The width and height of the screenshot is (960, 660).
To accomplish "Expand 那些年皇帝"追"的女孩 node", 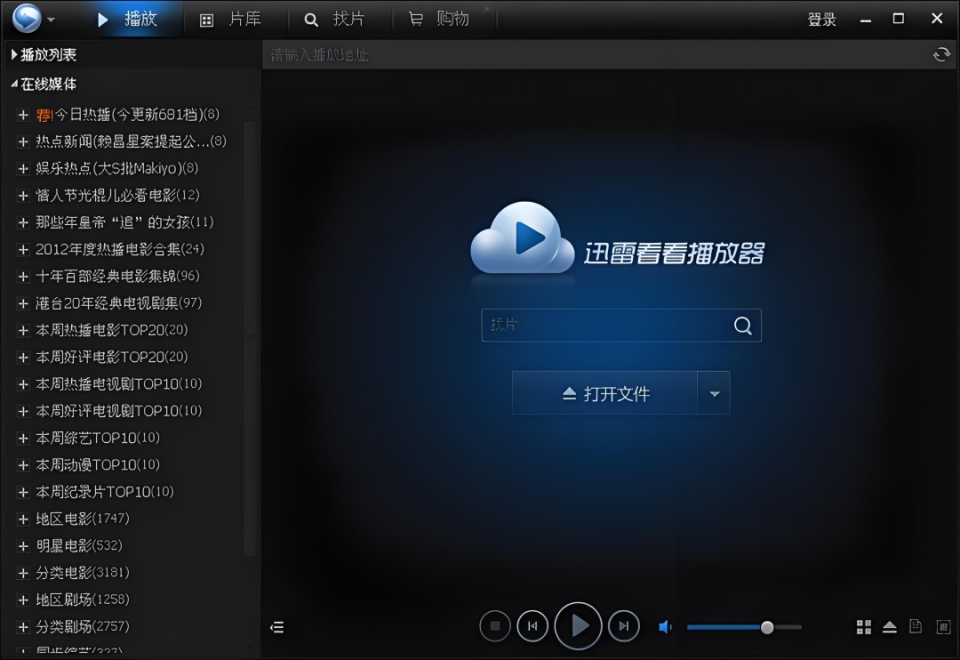I will pyautogui.click(x=23, y=222).
